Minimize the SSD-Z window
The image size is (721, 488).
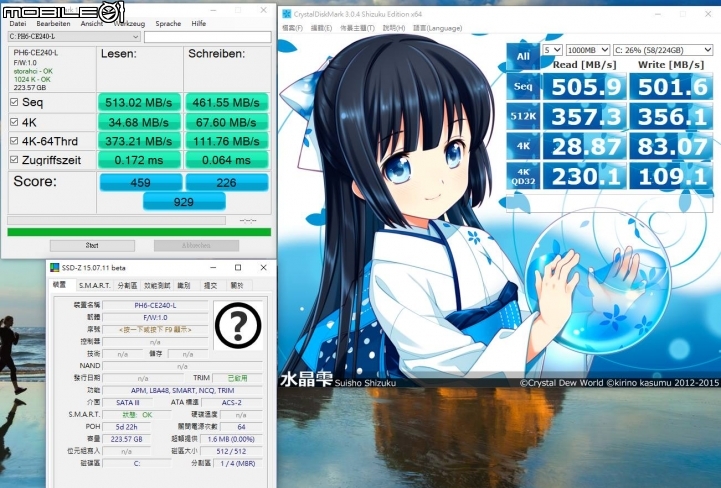click(213, 267)
